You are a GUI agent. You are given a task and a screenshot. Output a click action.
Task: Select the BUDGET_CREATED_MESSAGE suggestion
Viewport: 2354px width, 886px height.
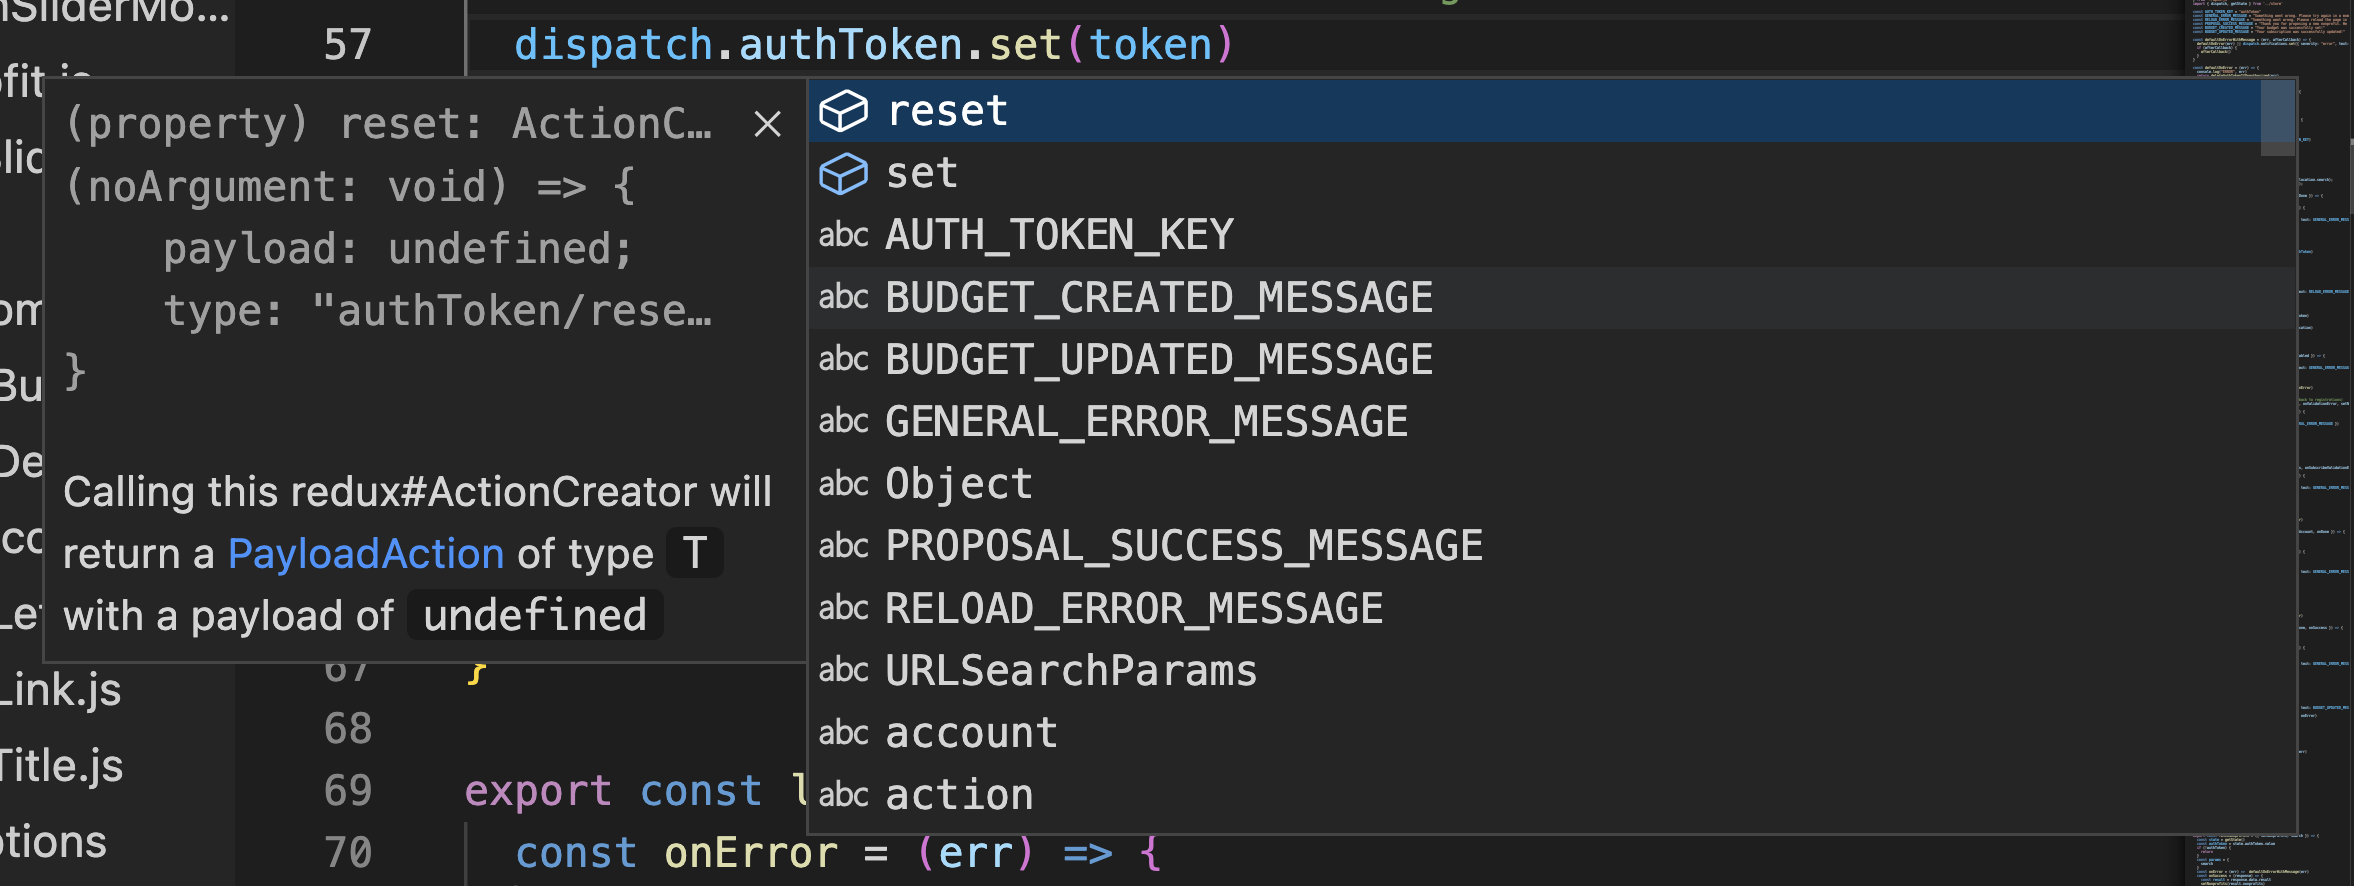click(x=1158, y=296)
